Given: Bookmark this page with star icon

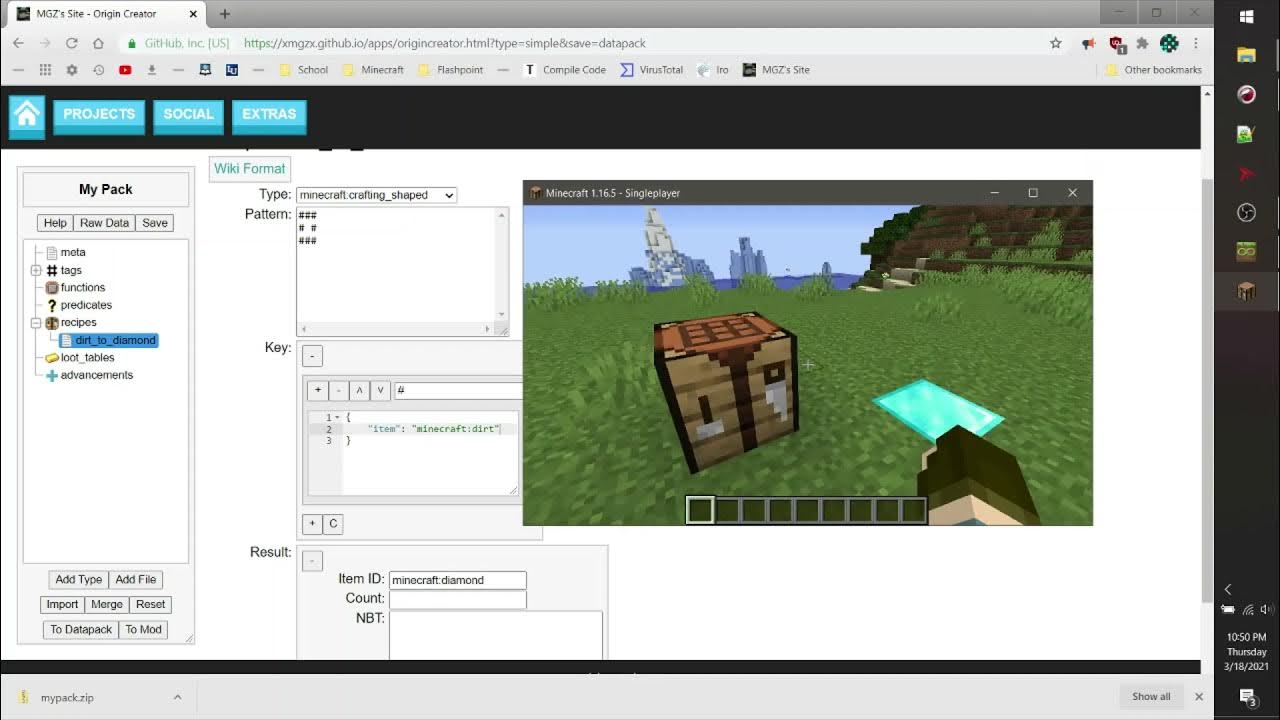Looking at the screenshot, I should (1056, 43).
